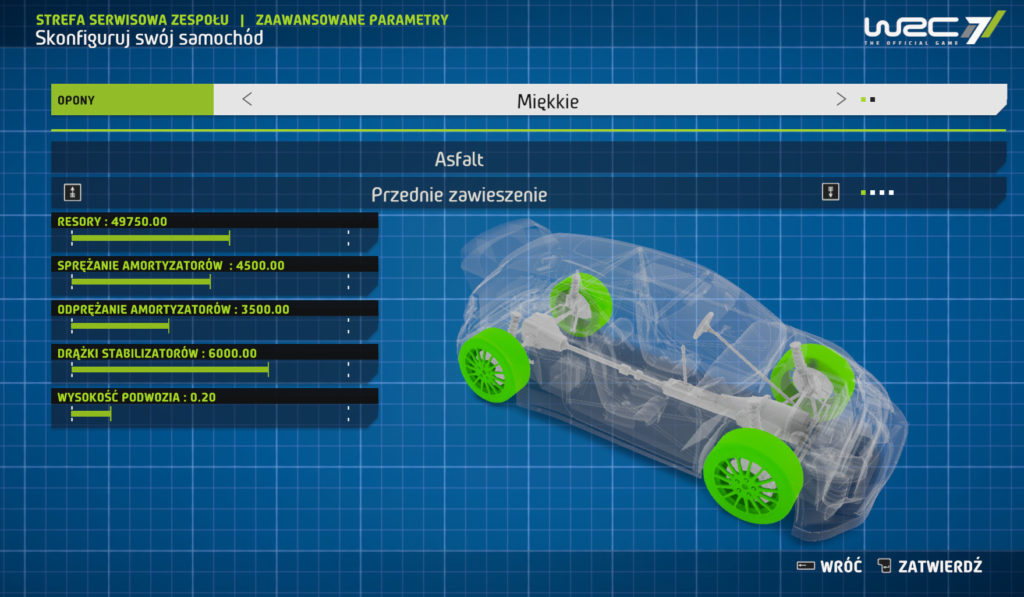The image size is (1024, 597).
Task: Switch to next suspension section icon
Action: (x=830, y=192)
